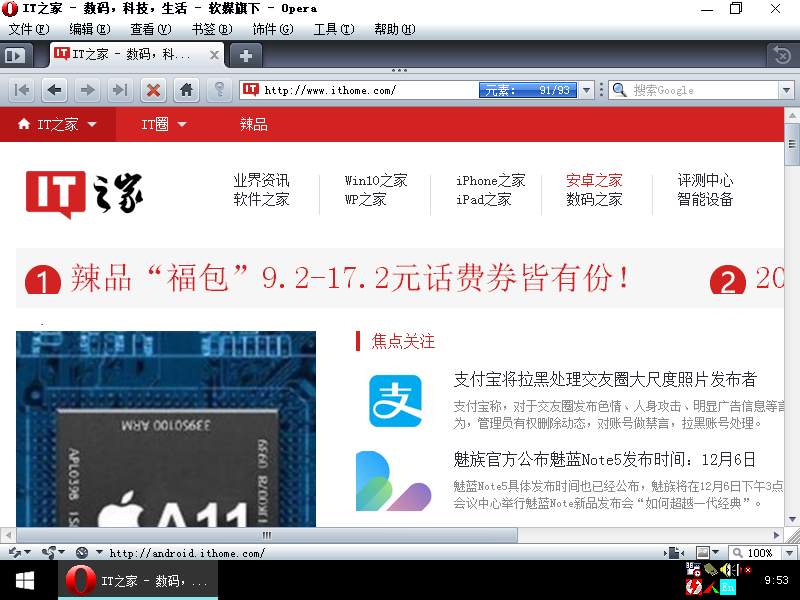Open the 安卓之家 link
The height and width of the screenshot is (600, 800).
[594, 181]
